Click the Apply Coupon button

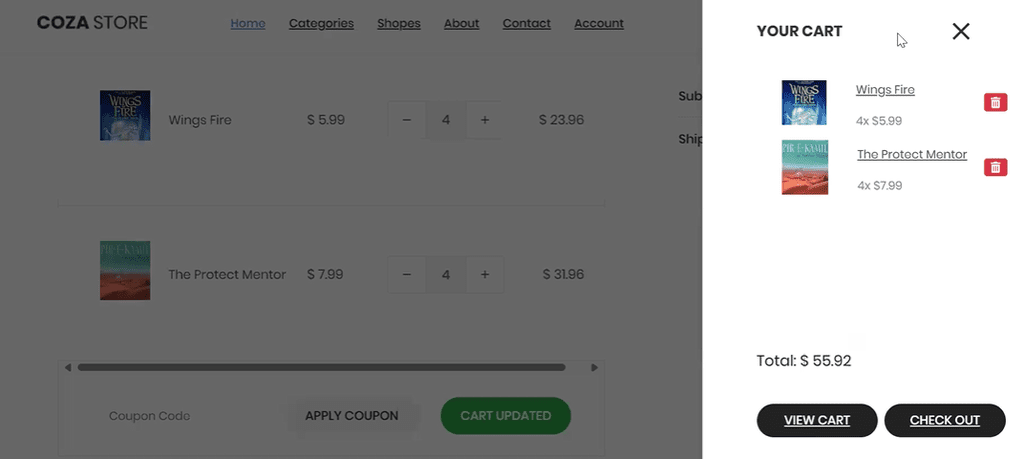[x=351, y=416]
